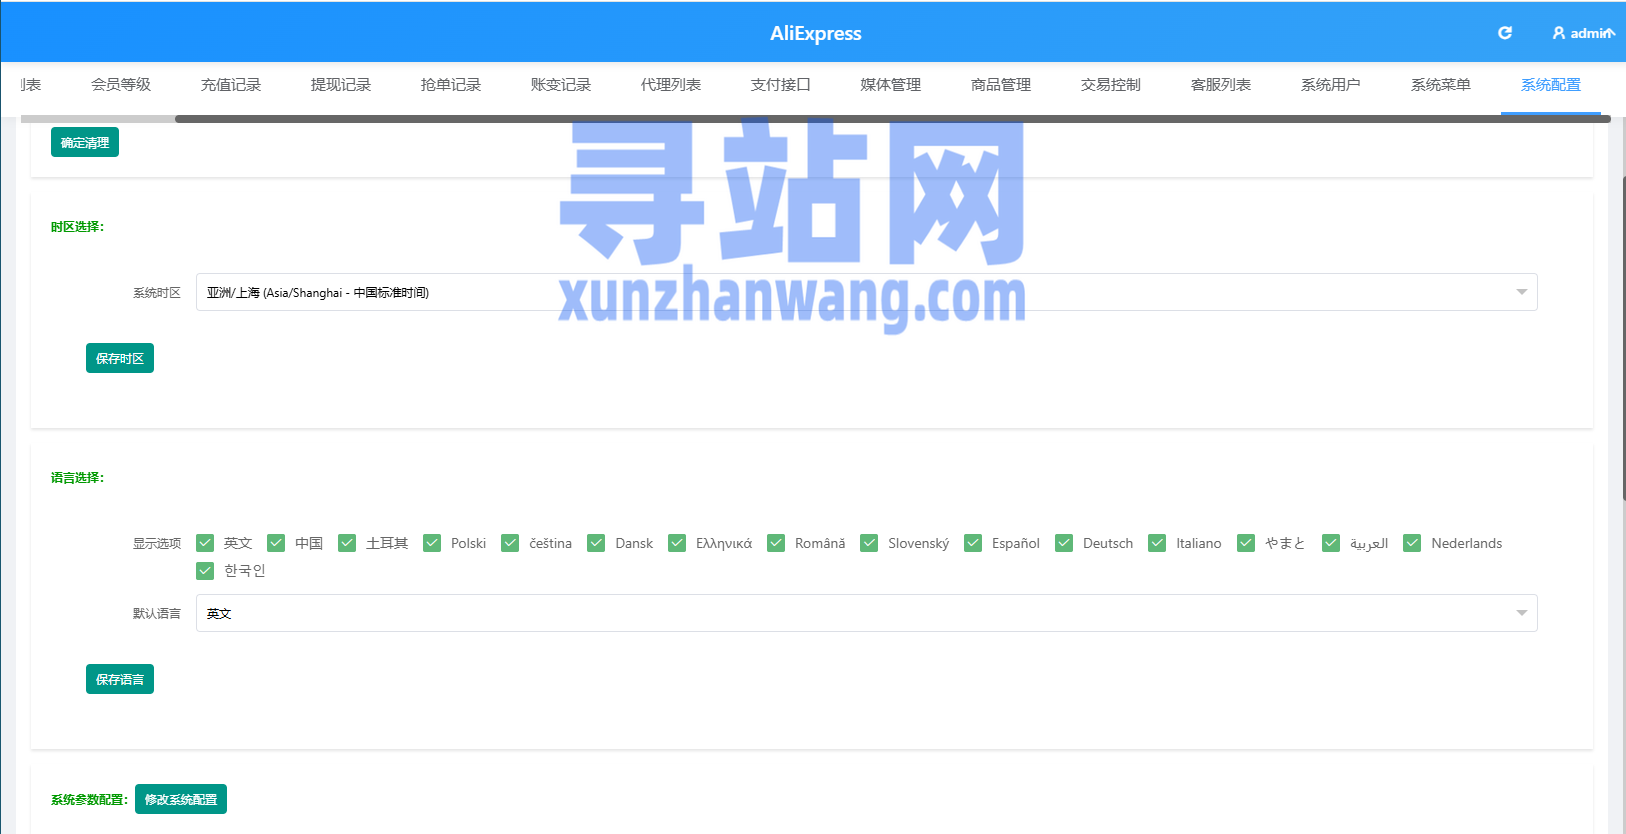Click the 修改系统配置 button
Image resolution: width=1626 pixels, height=834 pixels.
coord(181,799)
